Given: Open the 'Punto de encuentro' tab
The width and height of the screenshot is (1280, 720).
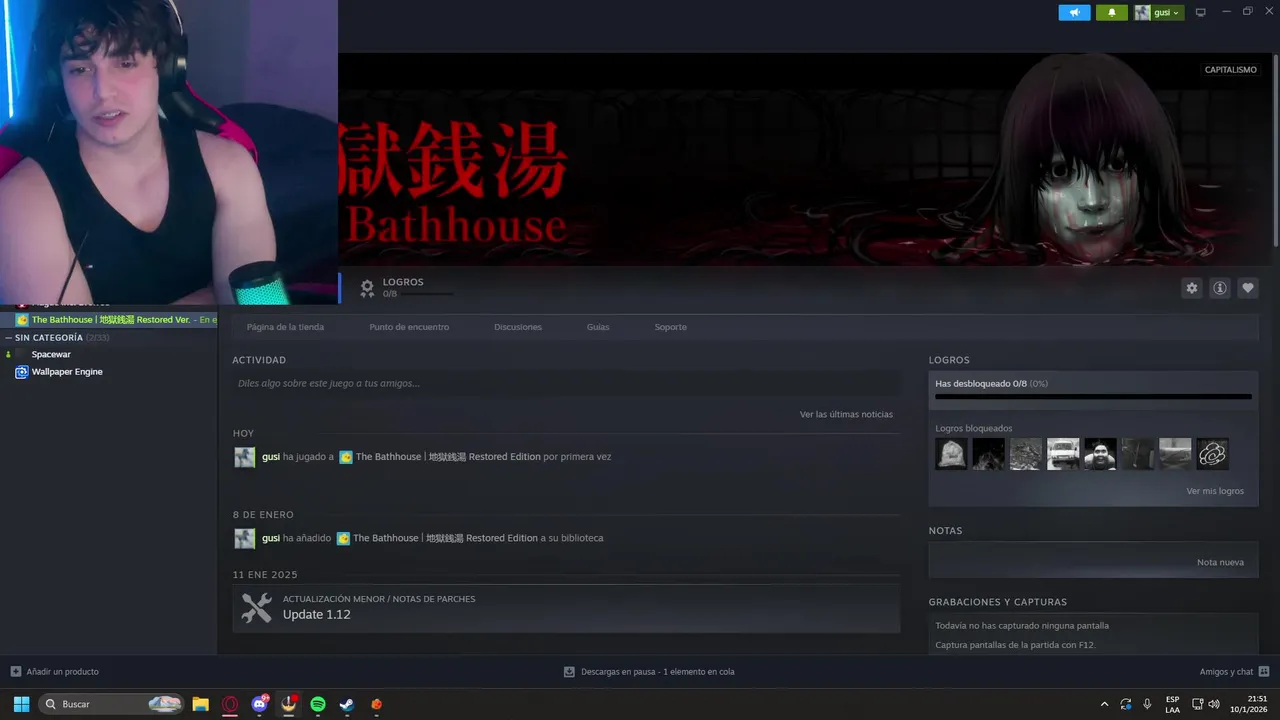Looking at the screenshot, I should pyautogui.click(x=409, y=327).
